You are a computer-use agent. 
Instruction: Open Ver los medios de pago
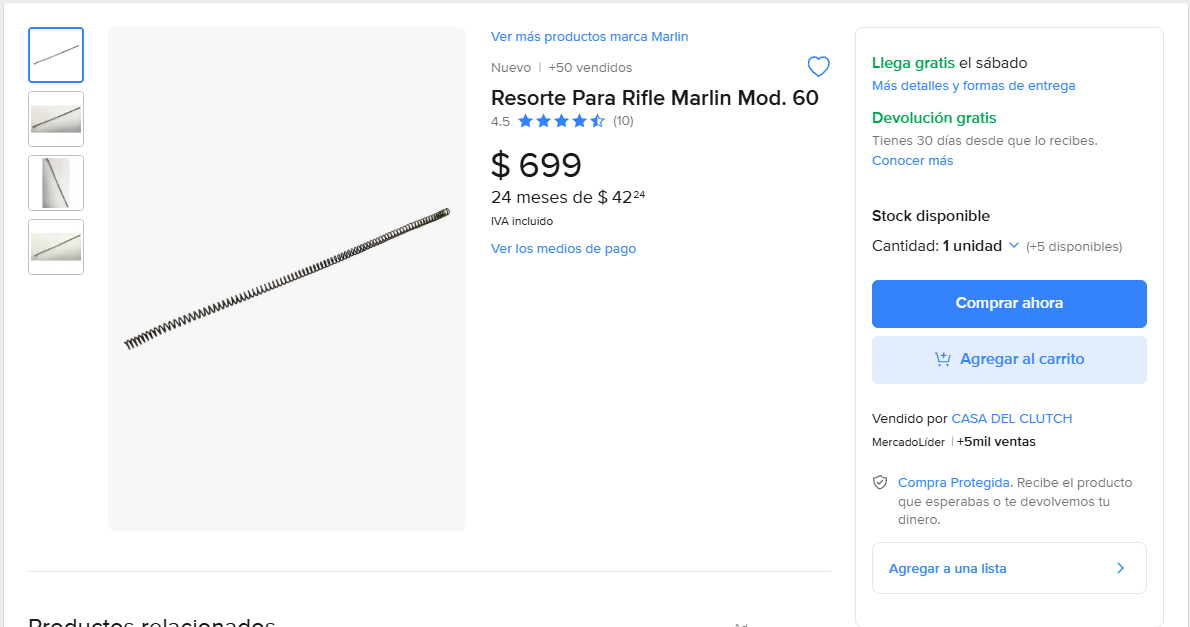click(563, 248)
